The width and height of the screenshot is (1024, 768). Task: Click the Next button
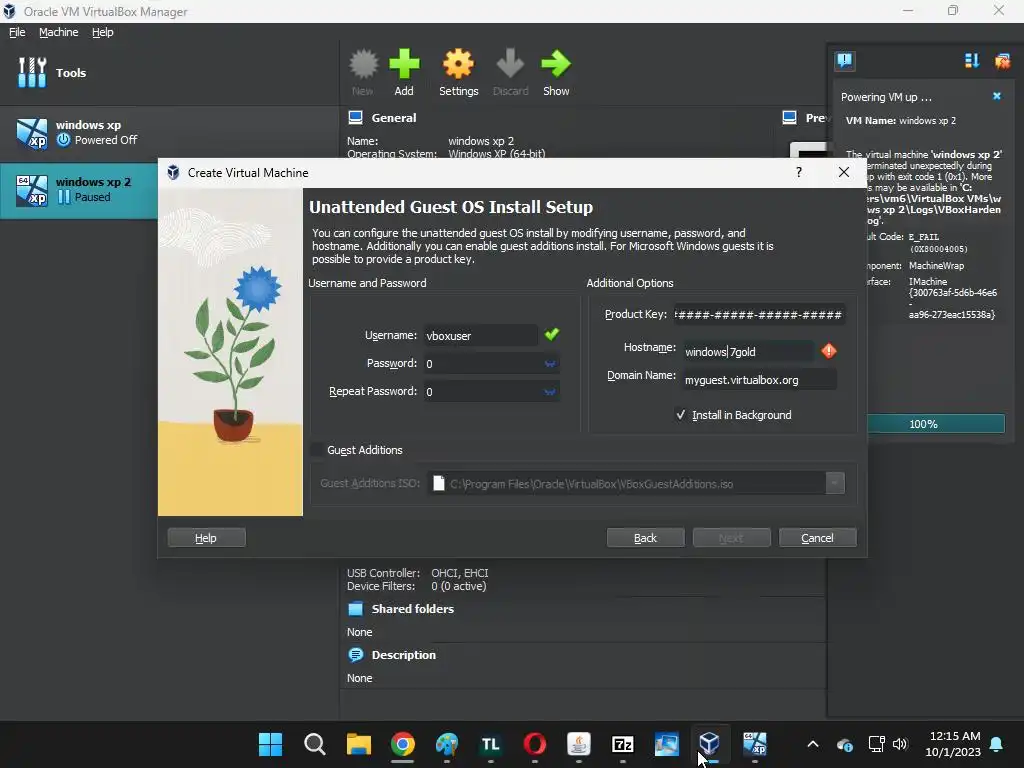pyautogui.click(x=731, y=537)
